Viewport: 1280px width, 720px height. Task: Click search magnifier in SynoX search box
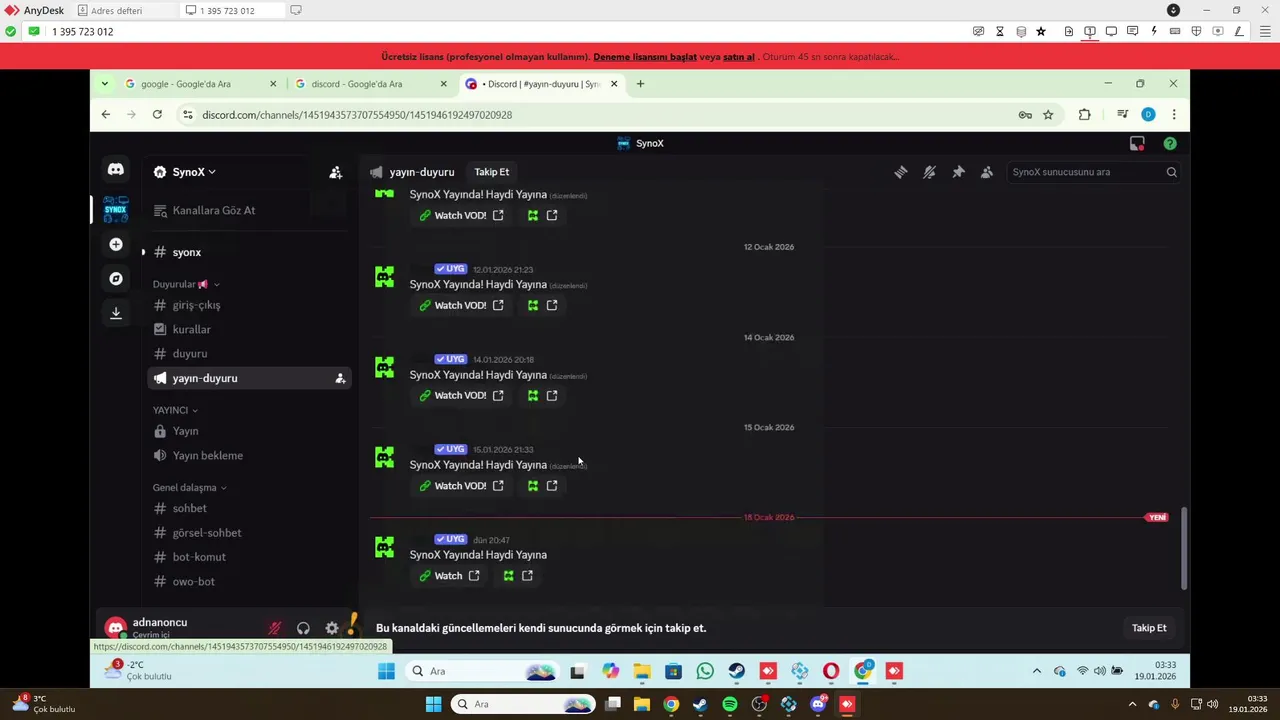click(x=1171, y=172)
